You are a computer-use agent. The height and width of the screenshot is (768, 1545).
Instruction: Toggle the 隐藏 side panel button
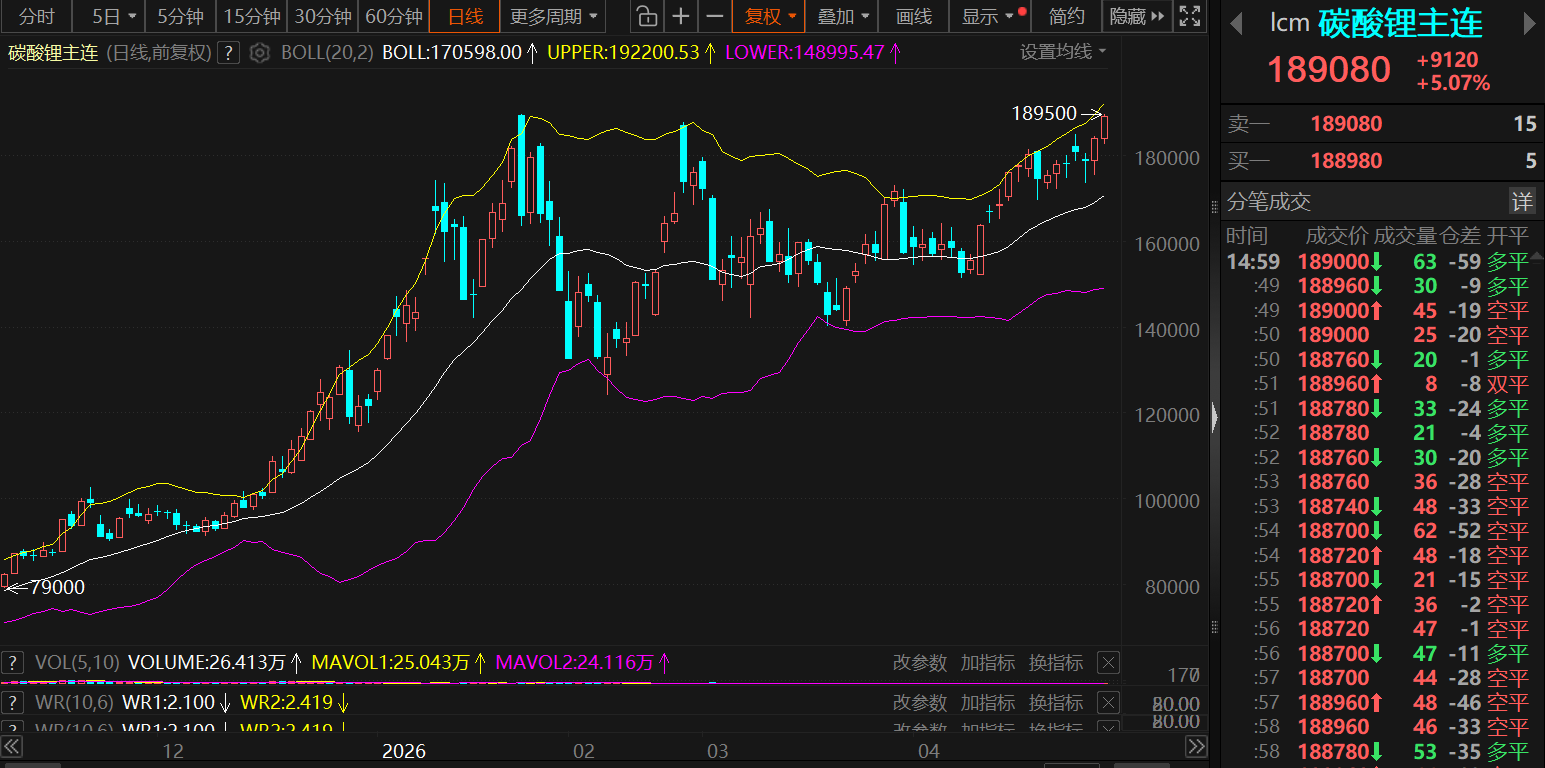point(1137,16)
